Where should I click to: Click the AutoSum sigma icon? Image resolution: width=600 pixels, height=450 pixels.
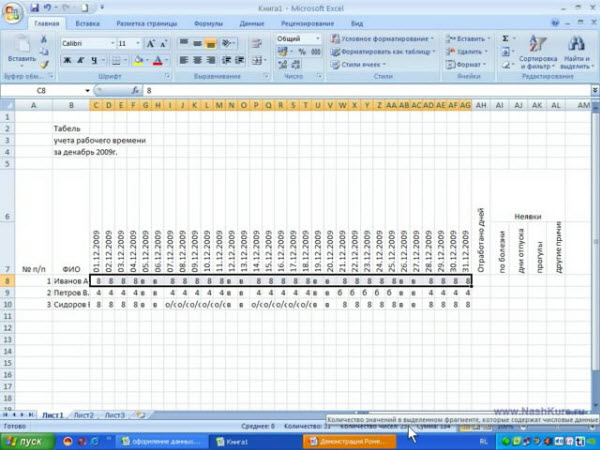505,39
